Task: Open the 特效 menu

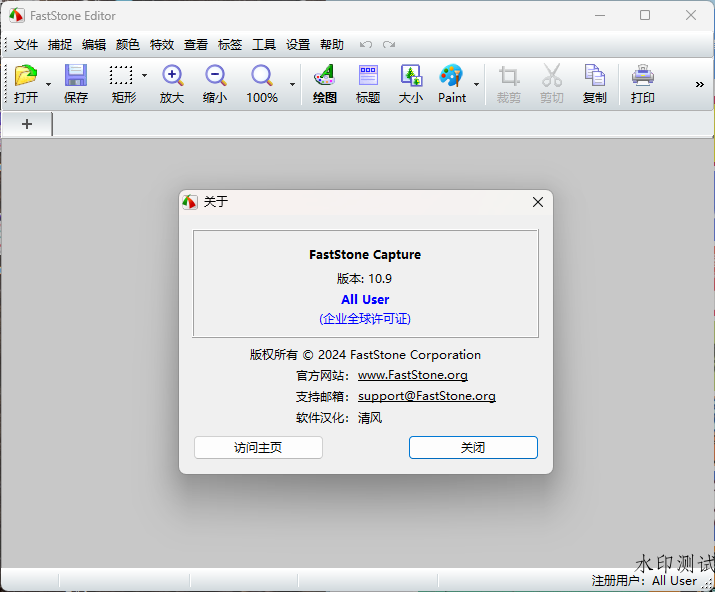Action: pos(162,45)
